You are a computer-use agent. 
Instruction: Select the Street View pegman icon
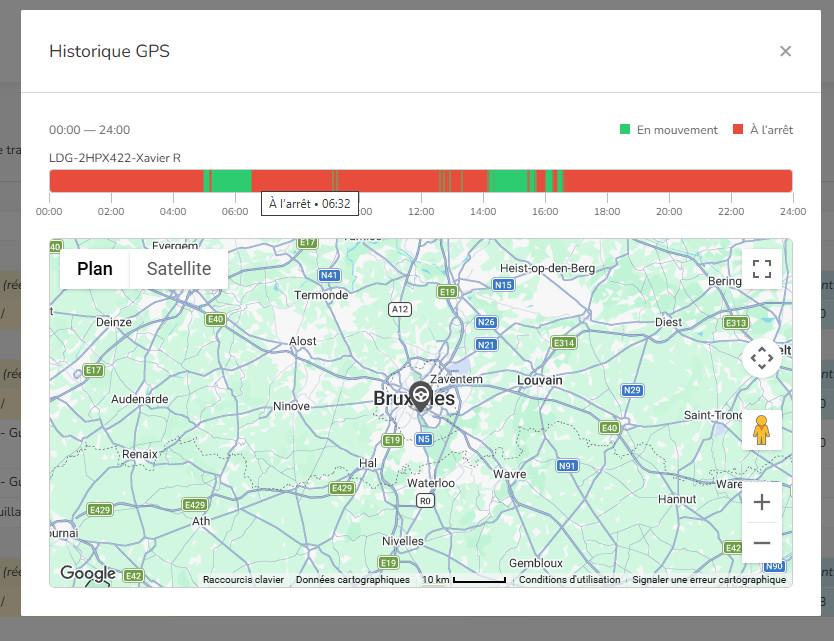tap(762, 430)
